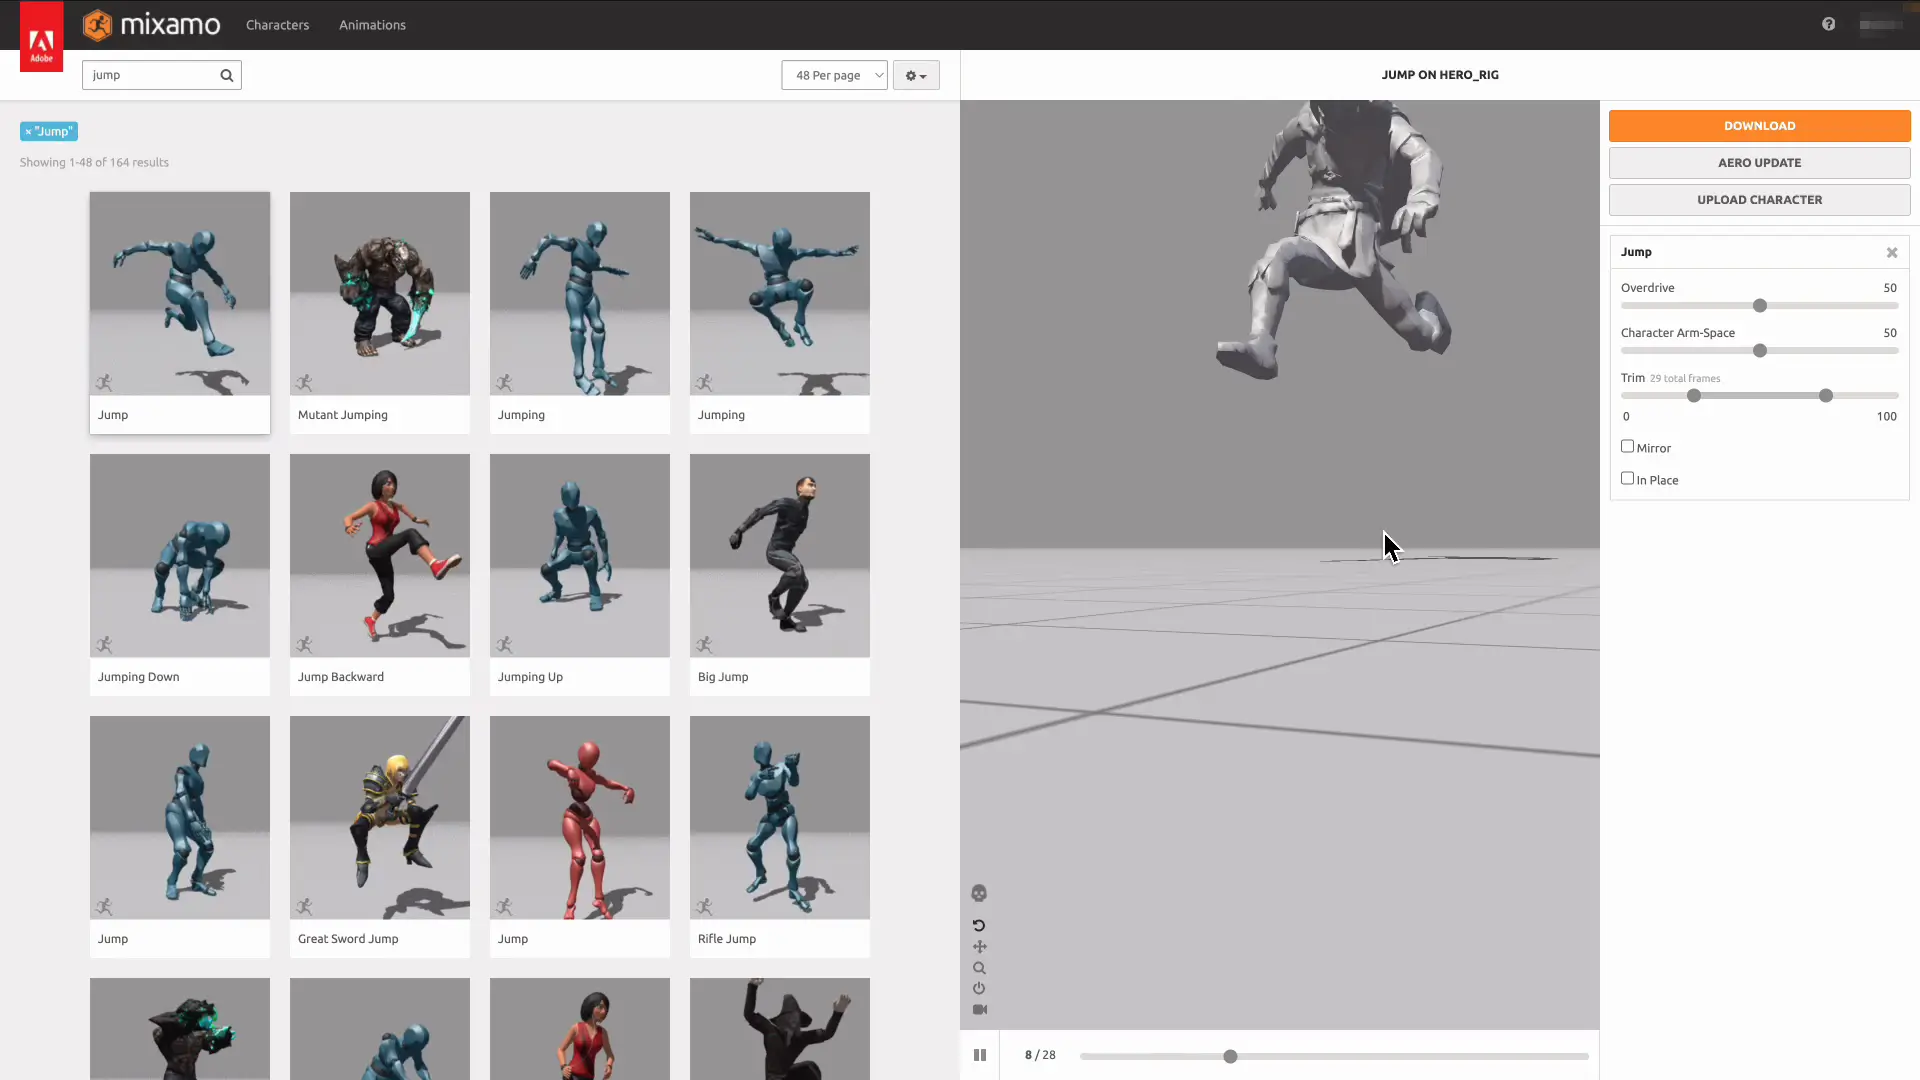Select the Great Sword Jump thumbnail
Viewport: 1920px width, 1080px height.
click(x=380, y=817)
